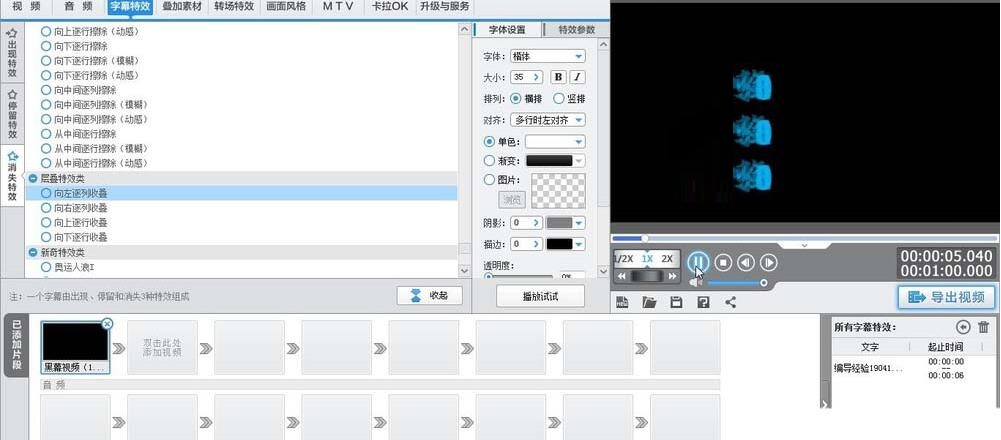Click the volume slider handle
Screen dimensions: 1001x440
(x=764, y=282)
